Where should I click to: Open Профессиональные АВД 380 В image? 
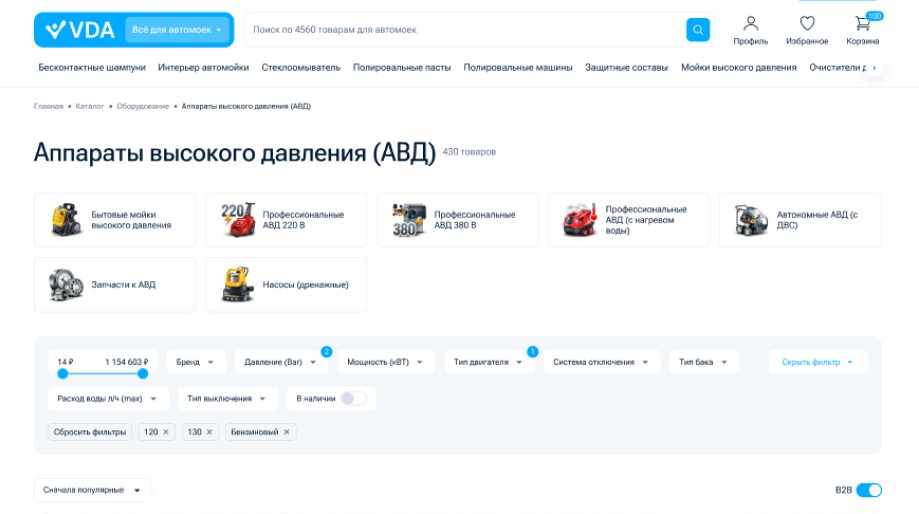(409, 220)
